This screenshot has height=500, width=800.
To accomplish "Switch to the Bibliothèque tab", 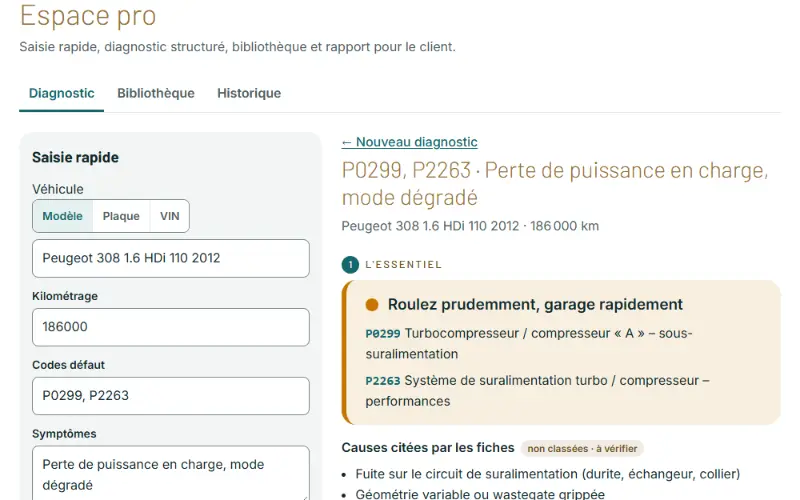I will [x=156, y=93].
